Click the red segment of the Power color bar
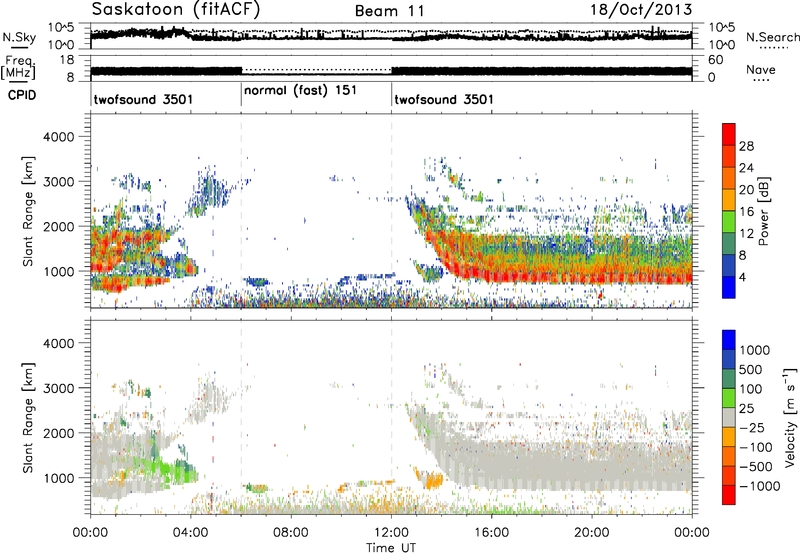Viewport: 800px width, 554px height. tap(729, 134)
